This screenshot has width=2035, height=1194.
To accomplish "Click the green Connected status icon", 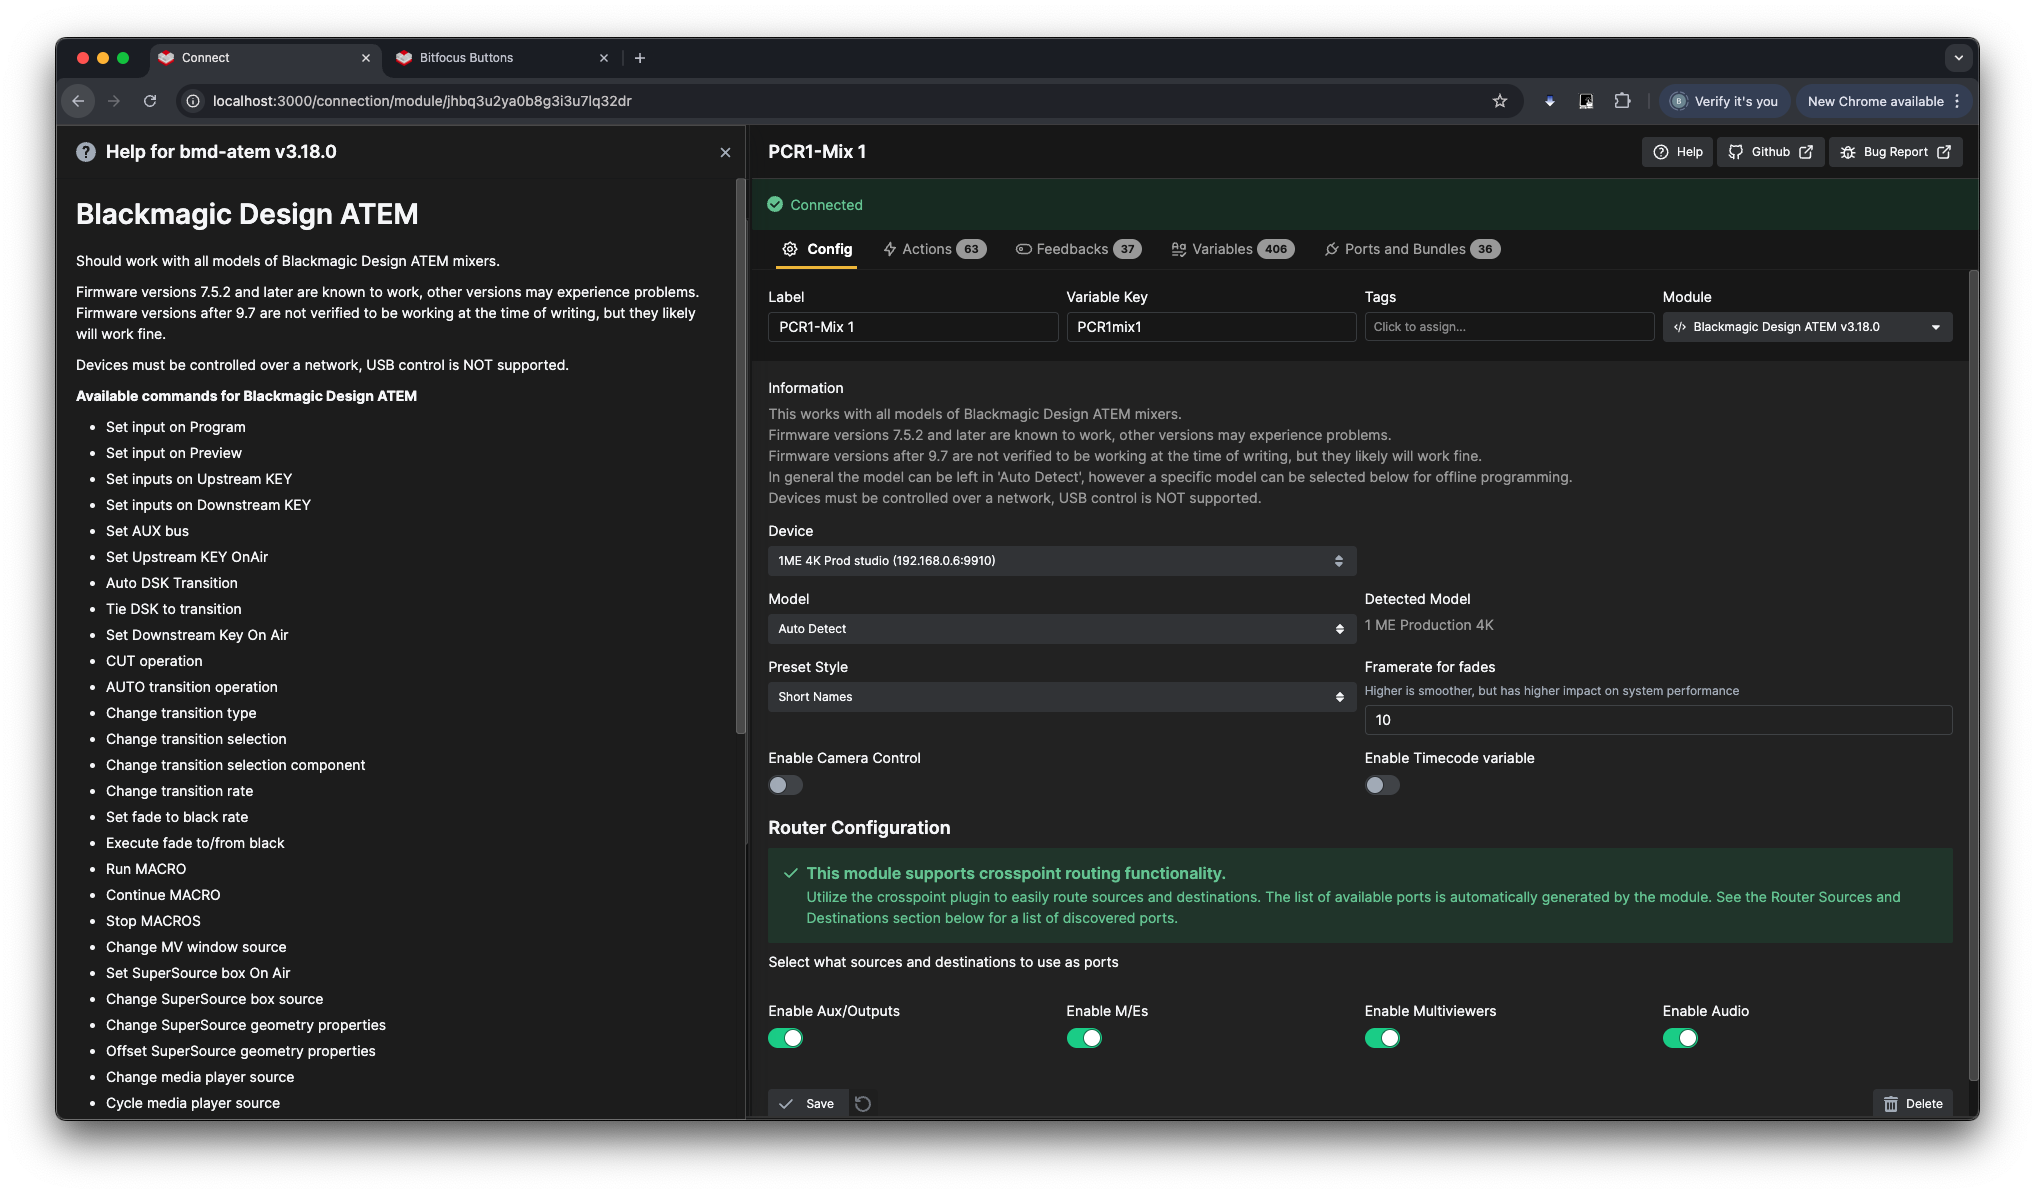I will [775, 204].
